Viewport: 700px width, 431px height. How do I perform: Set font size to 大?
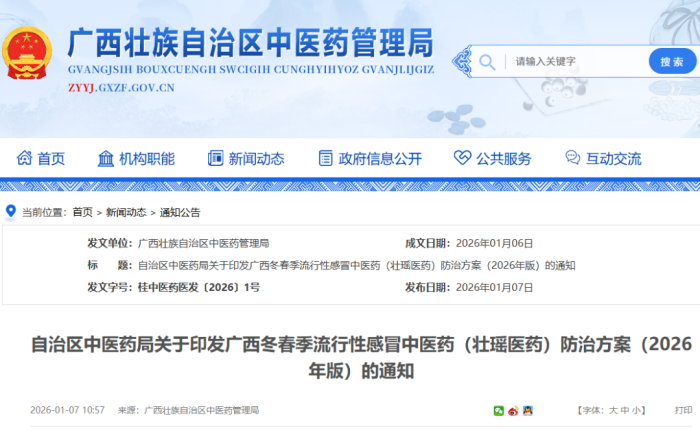(x=611, y=411)
